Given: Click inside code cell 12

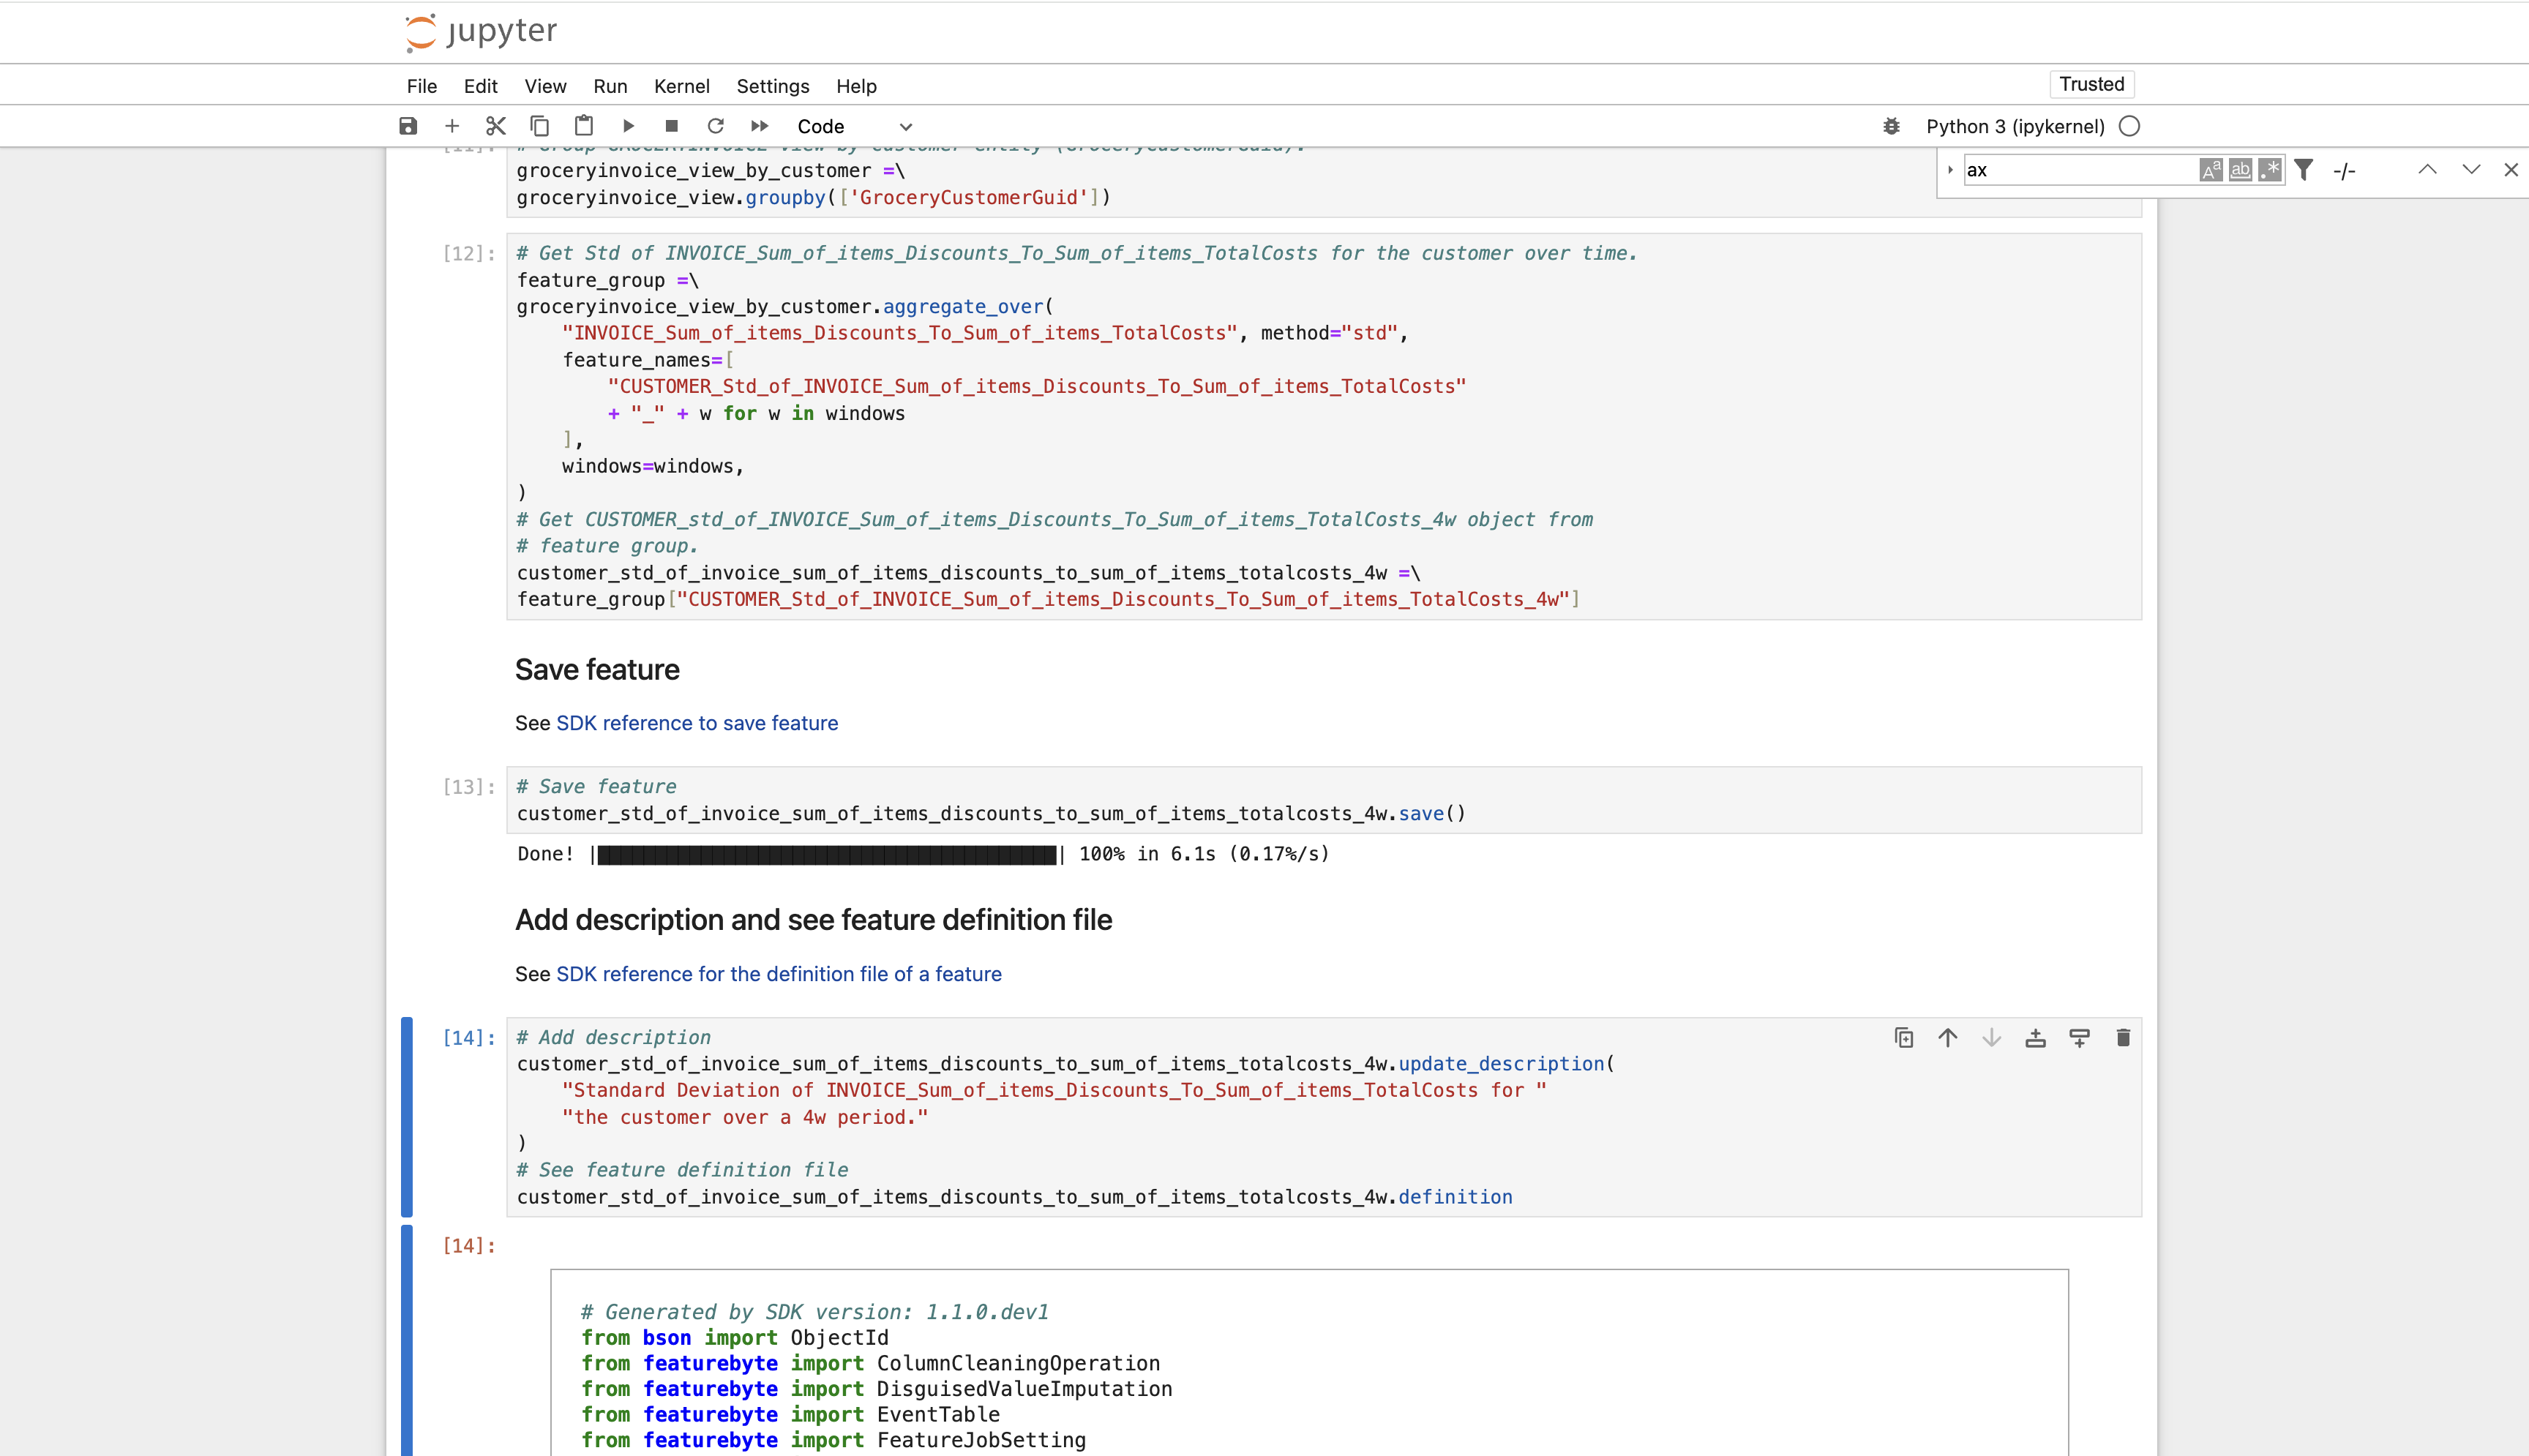Looking at the screenshot, I should coord(1324,427).
